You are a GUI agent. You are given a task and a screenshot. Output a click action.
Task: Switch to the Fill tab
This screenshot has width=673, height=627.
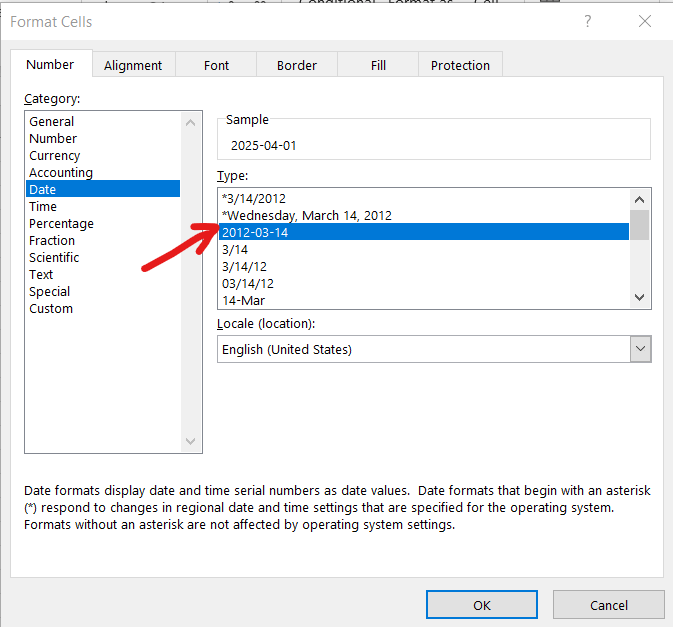[378, 65]
